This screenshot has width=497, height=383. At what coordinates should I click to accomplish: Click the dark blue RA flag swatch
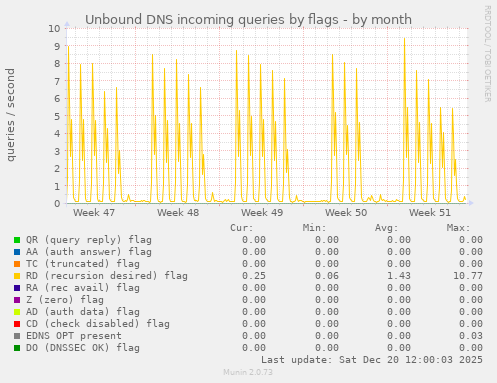point(17,288)
